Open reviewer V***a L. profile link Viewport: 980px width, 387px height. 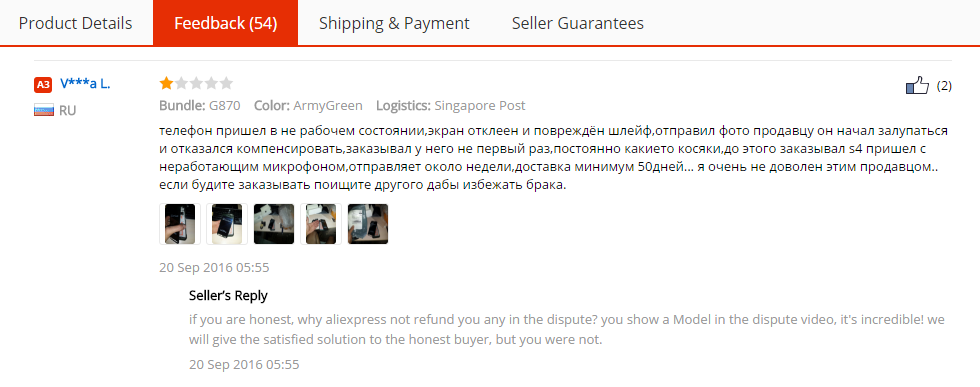tap(85, 84)
